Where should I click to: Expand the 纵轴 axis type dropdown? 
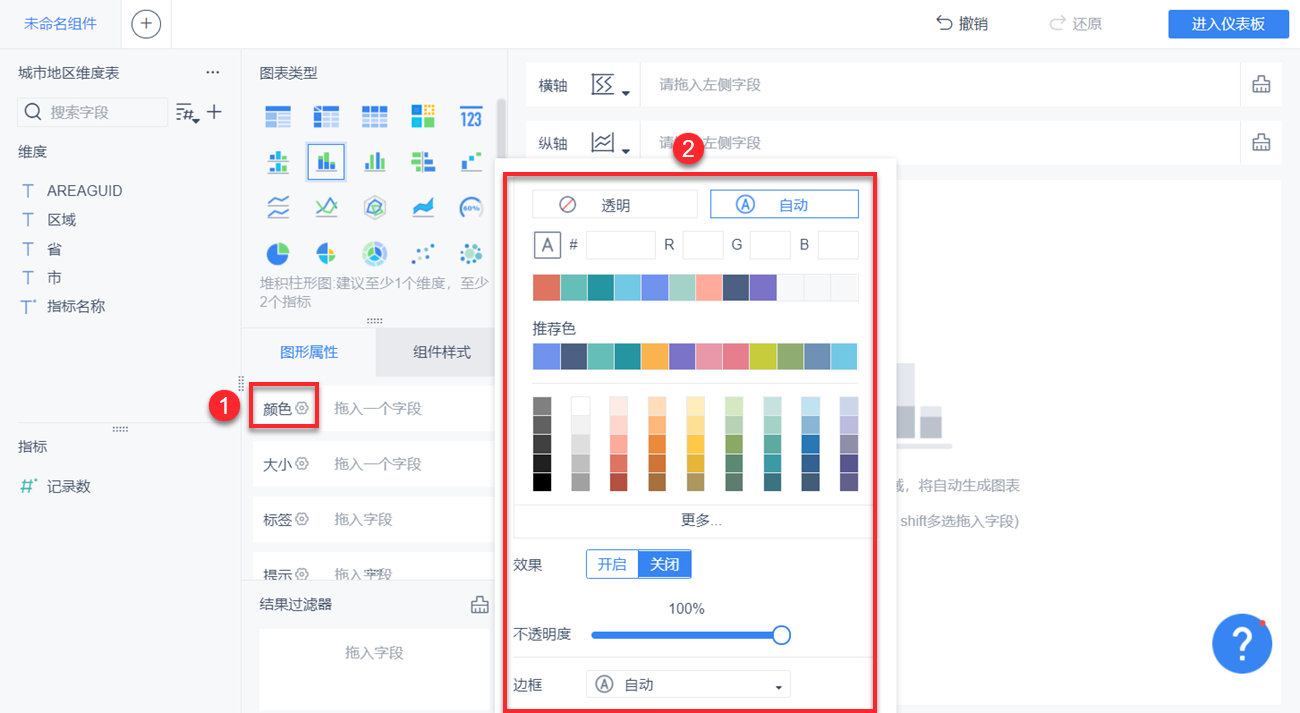click(611, 142)
